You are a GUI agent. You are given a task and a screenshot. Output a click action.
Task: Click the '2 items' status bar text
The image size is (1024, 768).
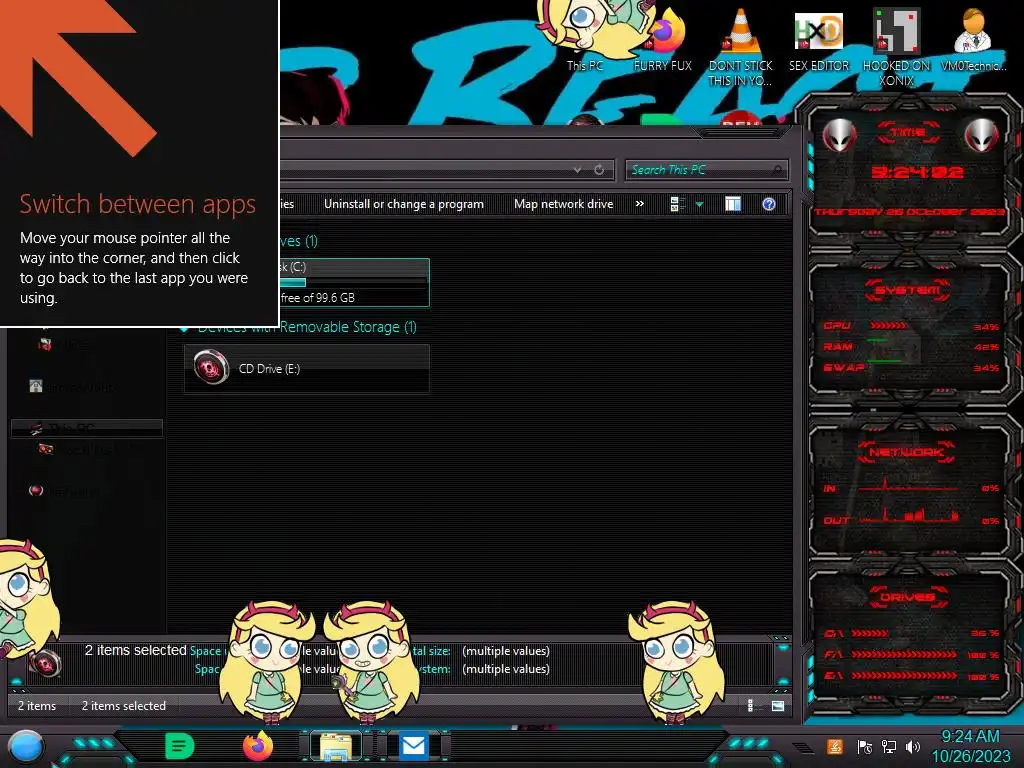37,706
